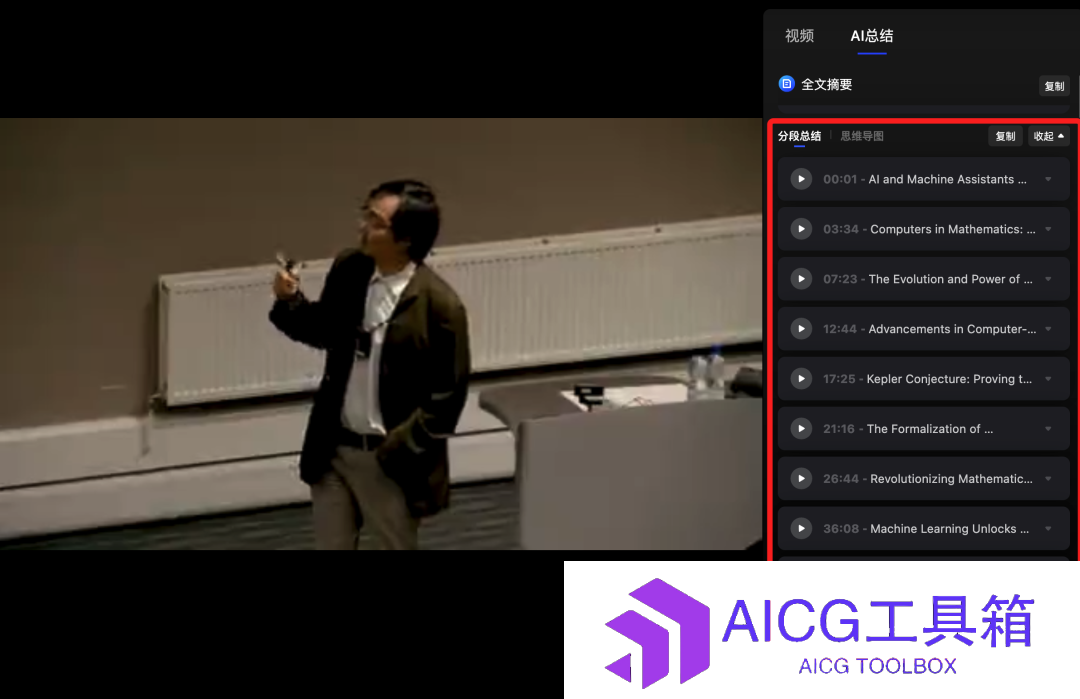This screenshot has width=1080, height=699.
Task: Click 'The Formalization of ...' title
Action: 930,429
